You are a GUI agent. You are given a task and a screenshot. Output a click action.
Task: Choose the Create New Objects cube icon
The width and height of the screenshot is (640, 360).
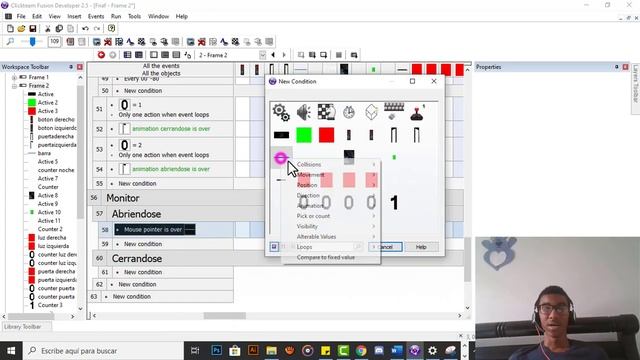(371, 112)
